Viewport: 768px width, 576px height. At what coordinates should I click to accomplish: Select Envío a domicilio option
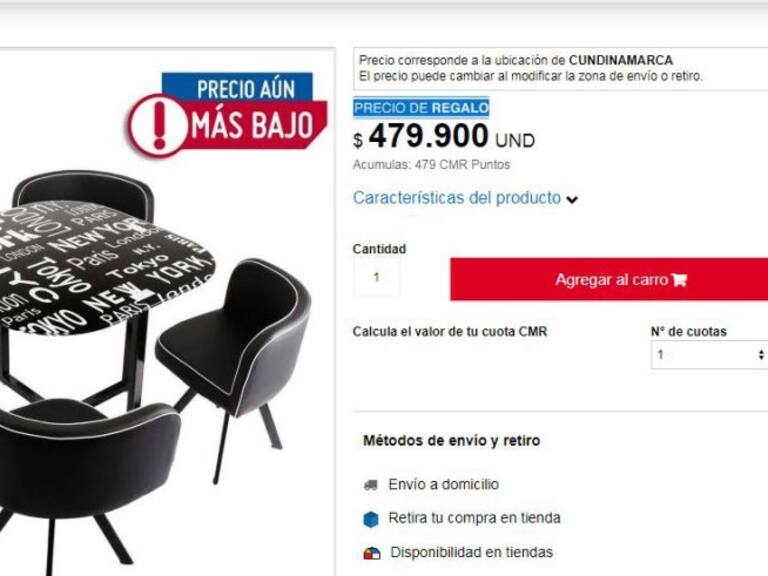click(443, 484)
